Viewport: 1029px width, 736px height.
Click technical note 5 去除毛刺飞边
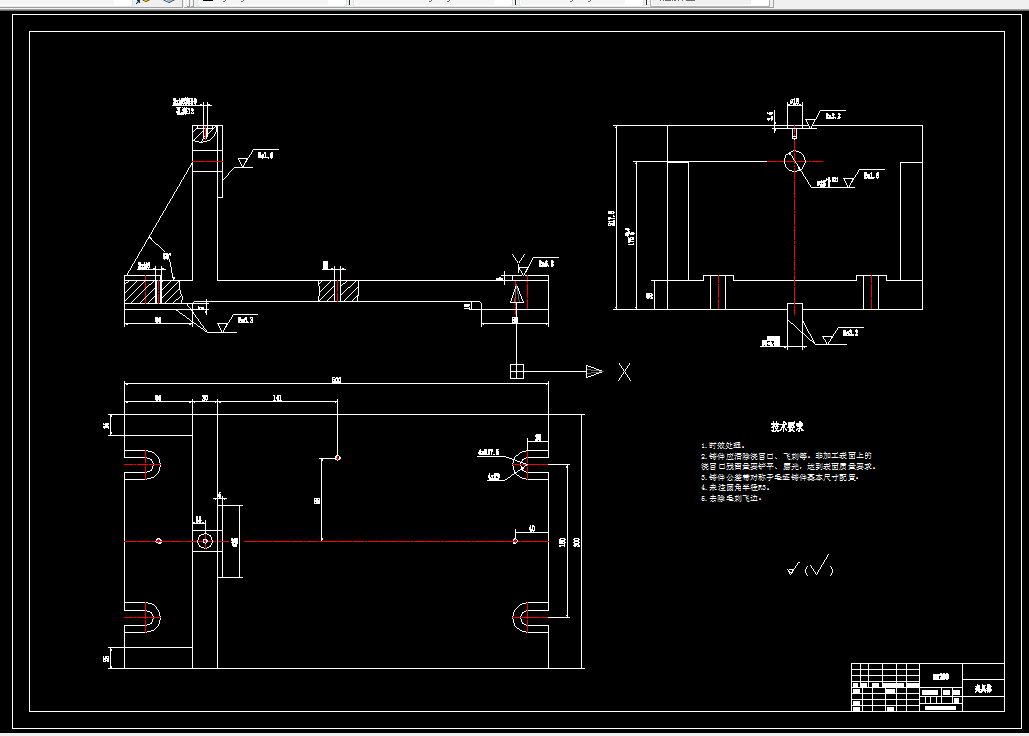[731, 498]
